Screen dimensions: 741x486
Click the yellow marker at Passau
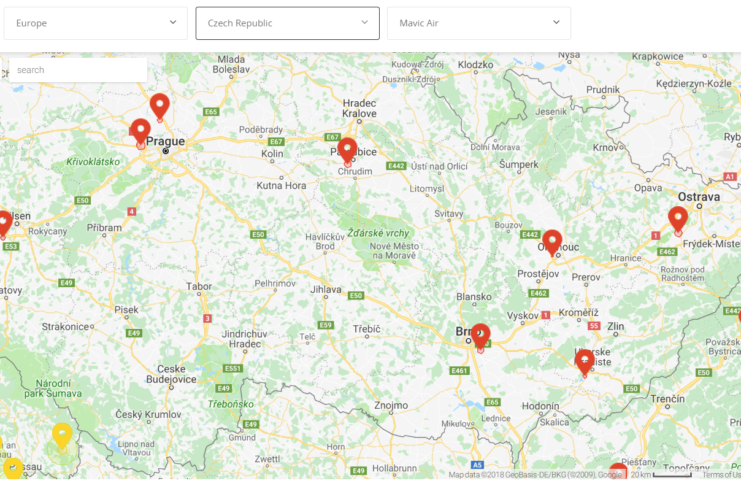(x=13, y=467)
